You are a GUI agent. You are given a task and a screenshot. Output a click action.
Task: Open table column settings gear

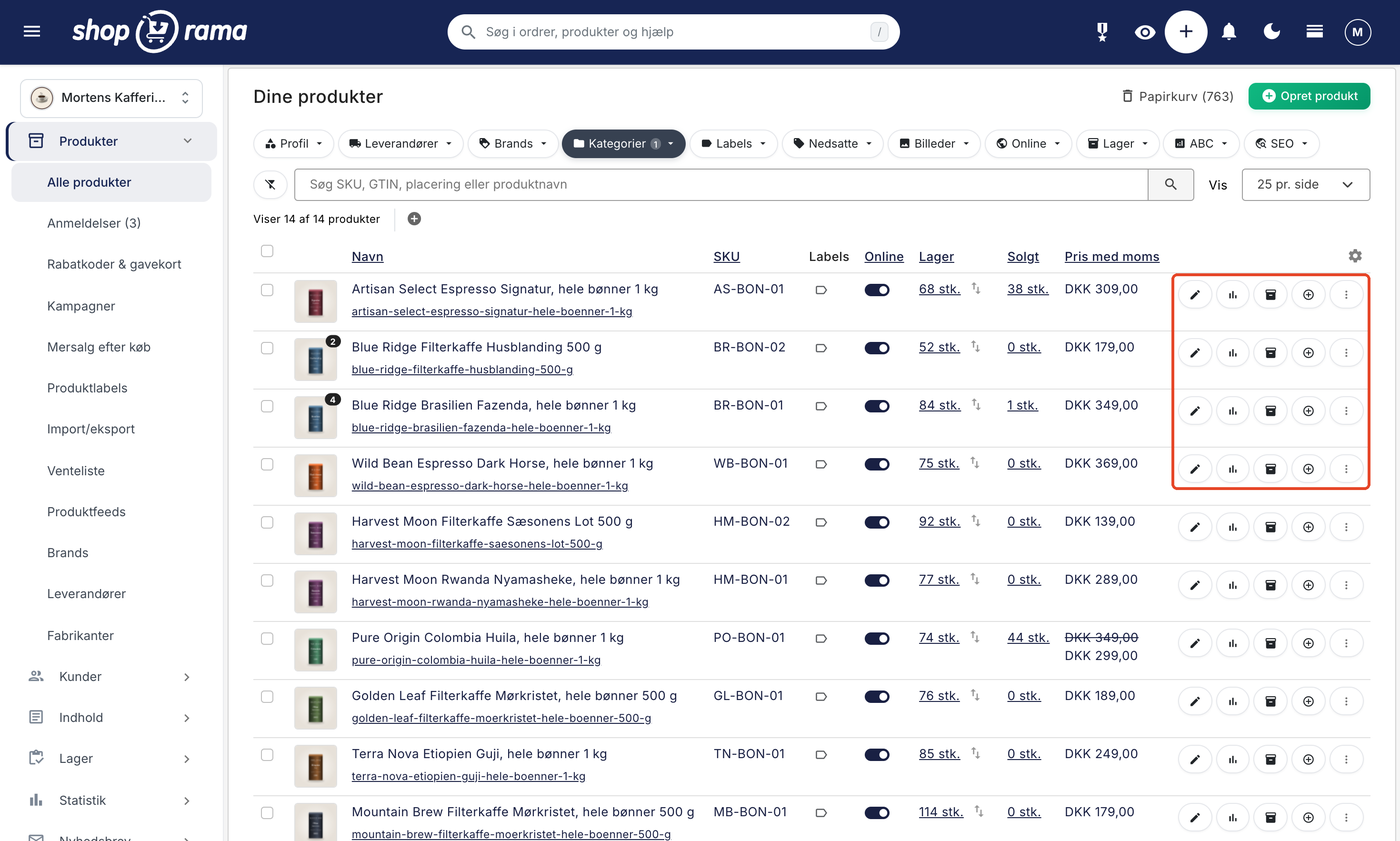click(x=1355, y=256)
